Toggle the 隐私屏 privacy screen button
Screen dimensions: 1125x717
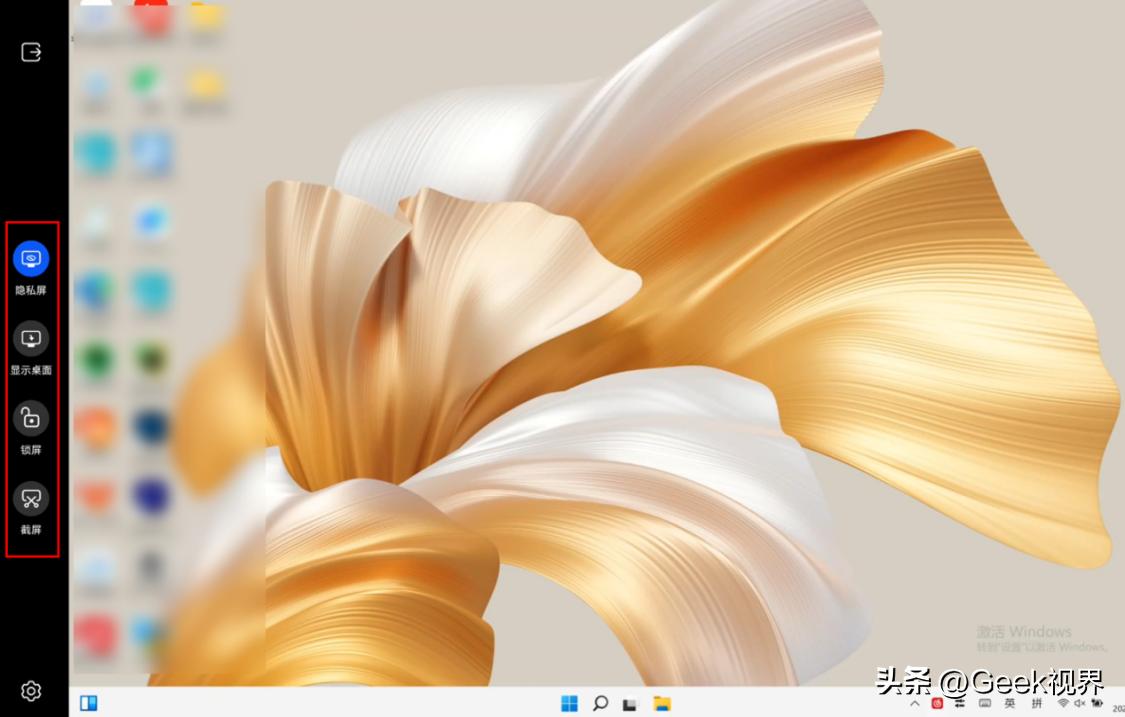click(31, 259)
